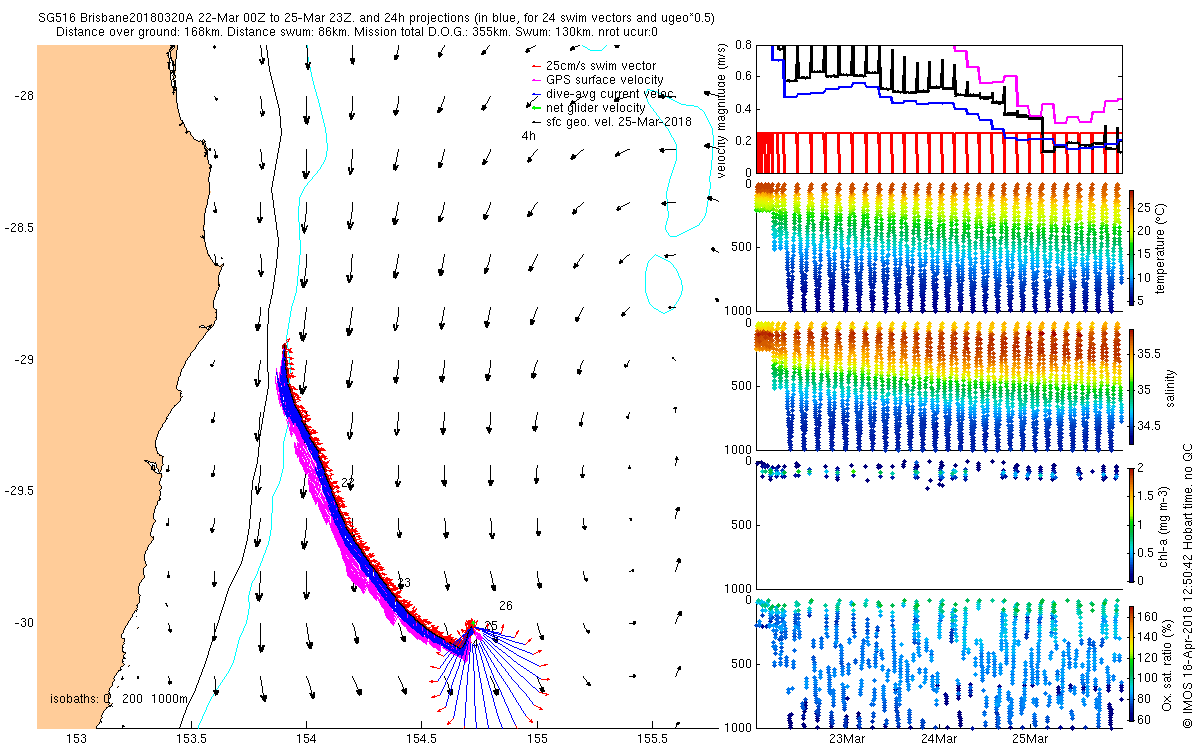The height and width of the screenshot is (750, 1200).
Task: Click the 0.4 tick on the velocity axis
Action: click(742, 109)
